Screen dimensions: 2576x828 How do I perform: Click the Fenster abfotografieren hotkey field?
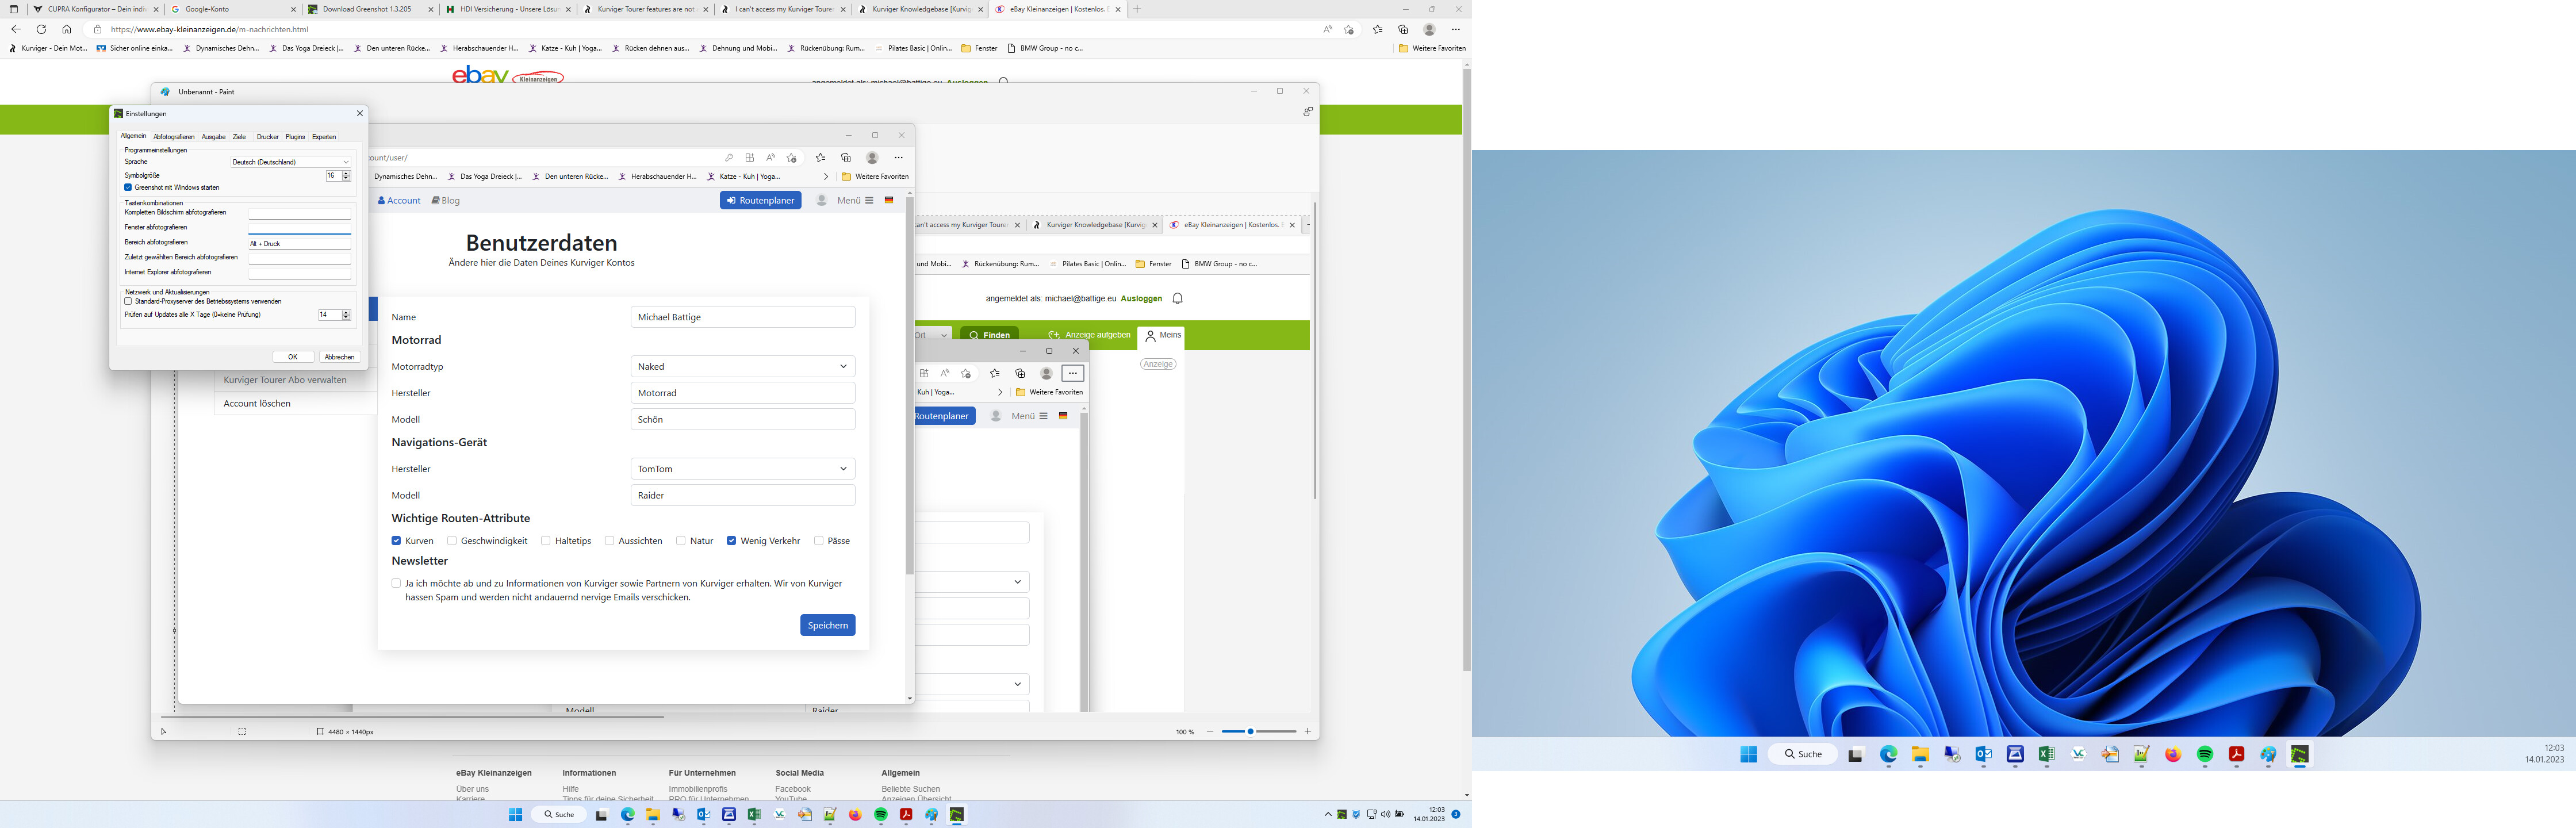(x=299, y=228)
